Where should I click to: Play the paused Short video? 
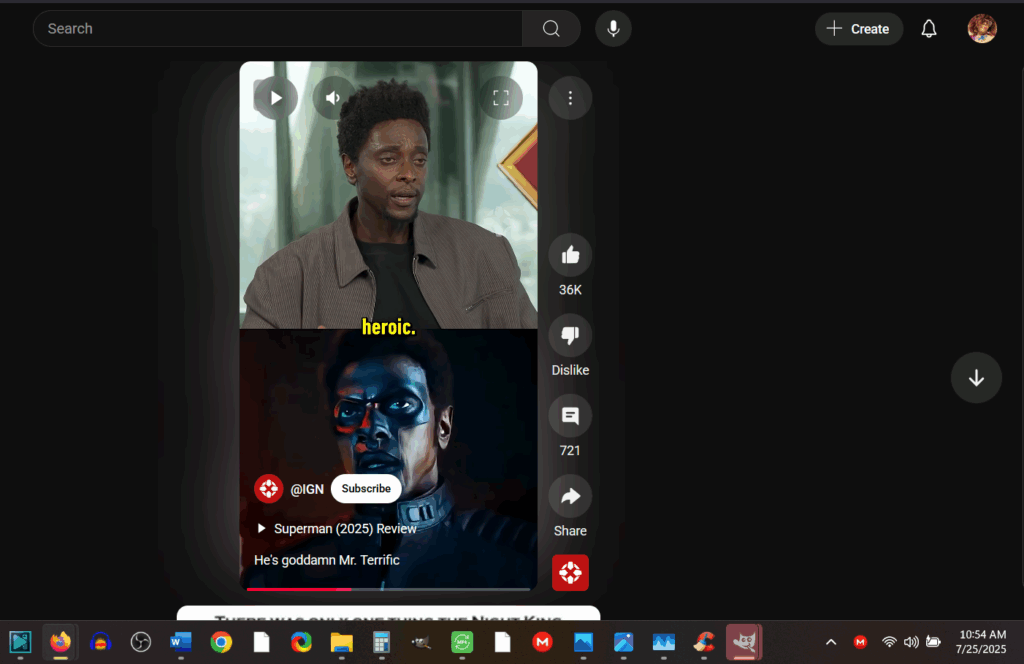tap(276, 98)
